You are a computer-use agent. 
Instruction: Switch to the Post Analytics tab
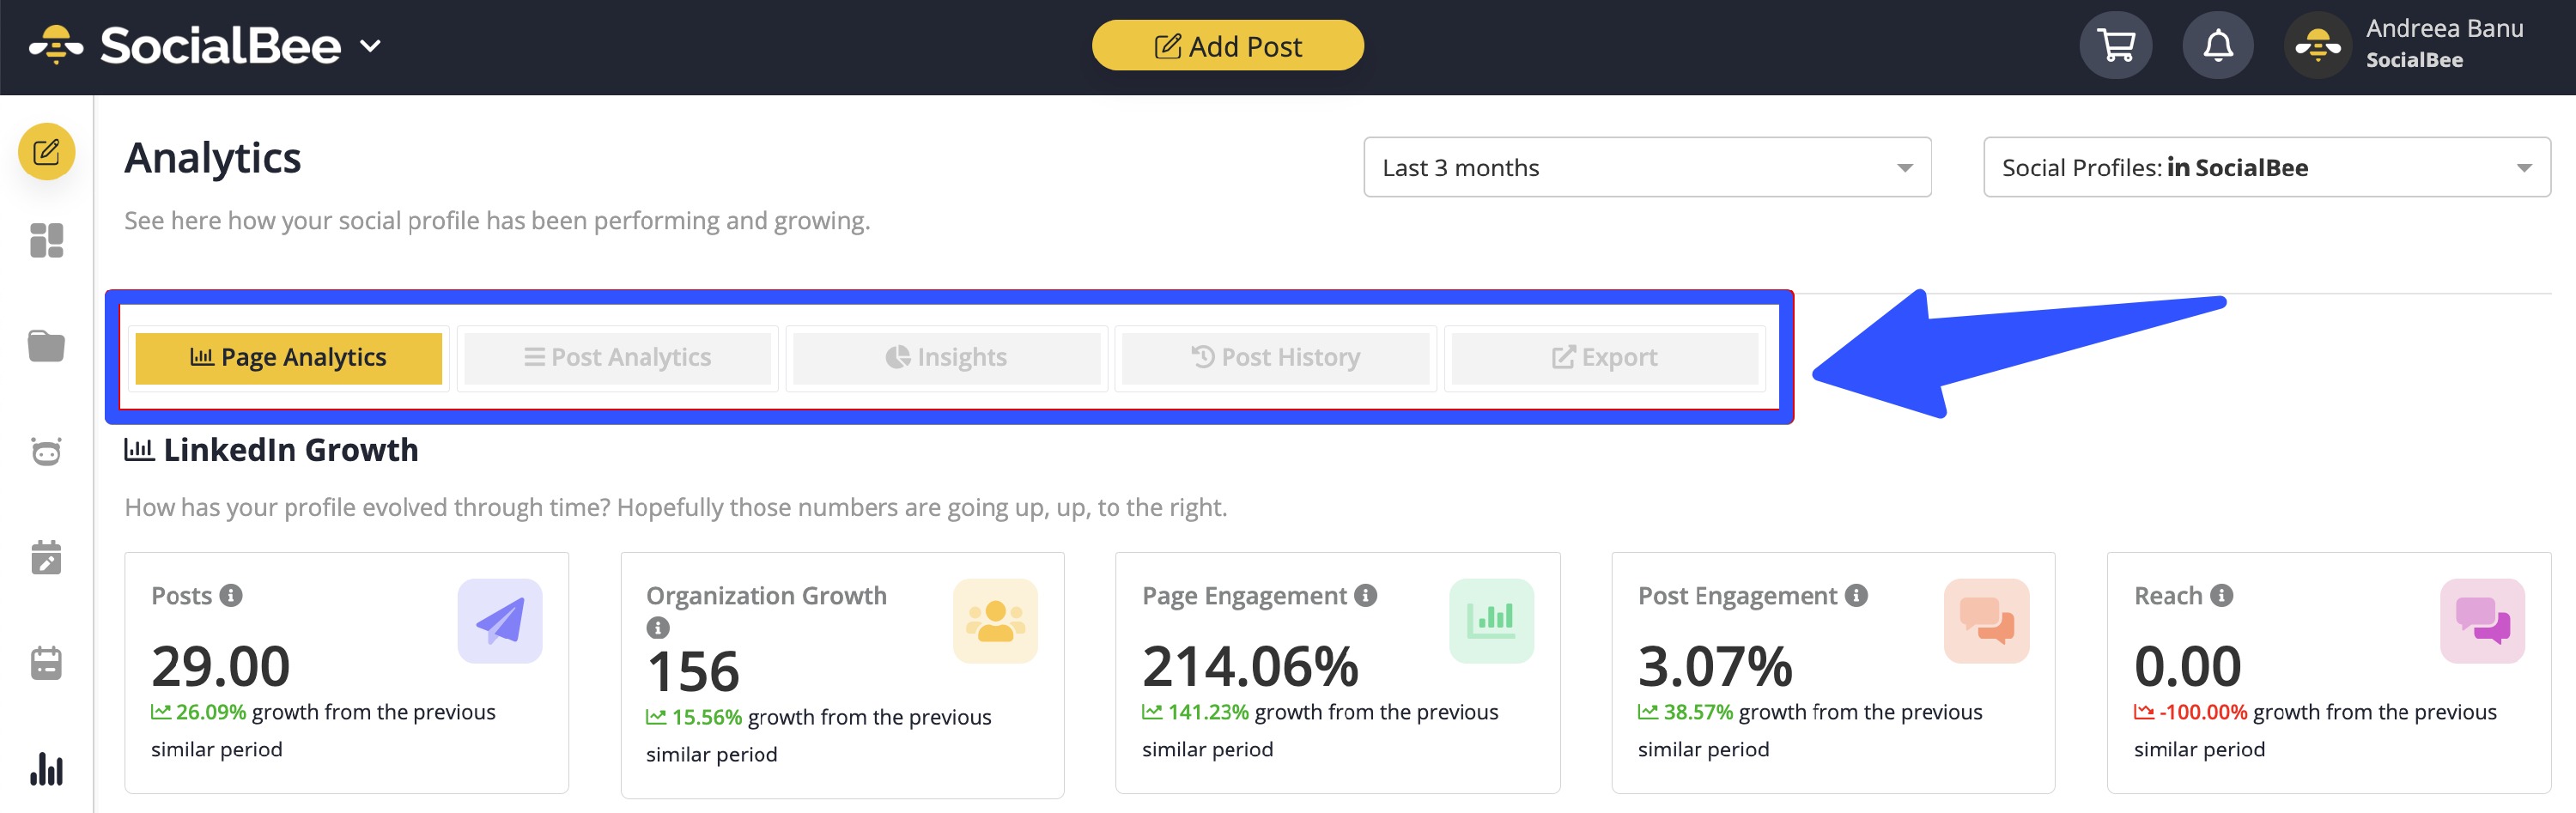point(617,357)
